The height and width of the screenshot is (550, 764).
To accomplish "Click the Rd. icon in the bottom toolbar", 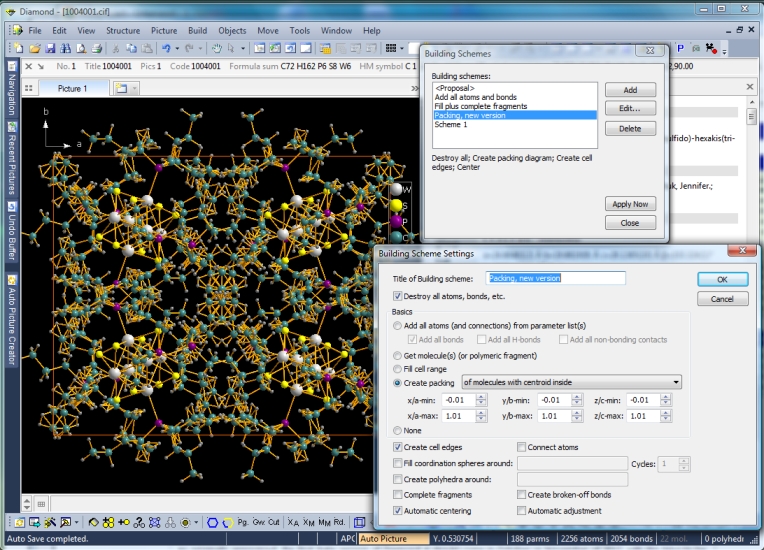I will (339, 522).
